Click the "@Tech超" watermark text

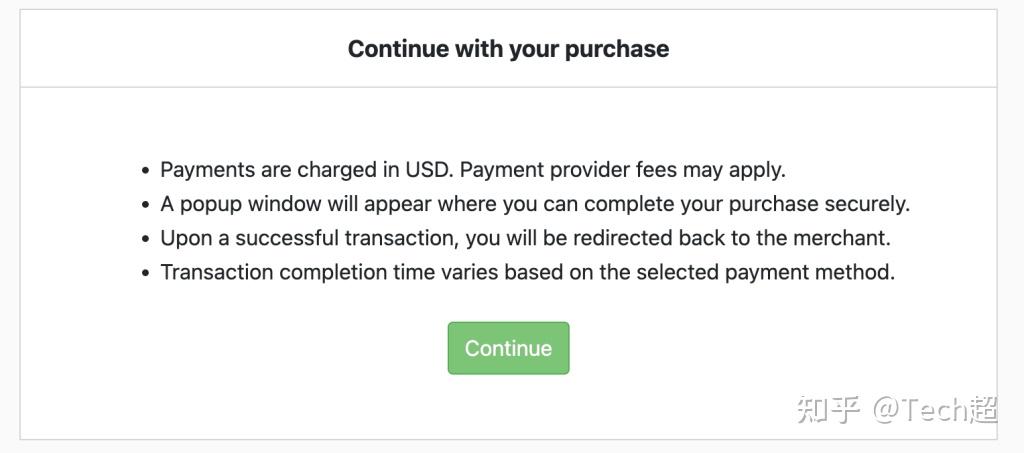(x=935, y=409)
